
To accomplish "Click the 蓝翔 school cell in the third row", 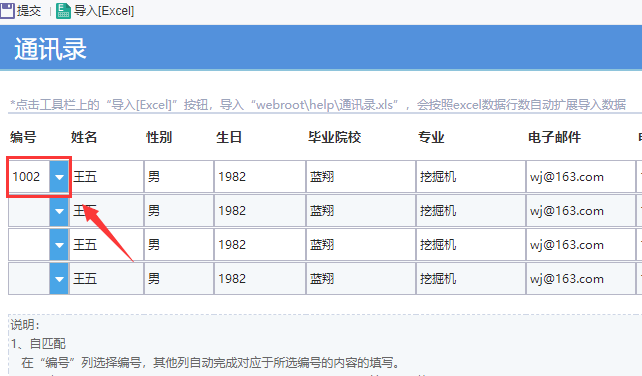I will [361, 245].
